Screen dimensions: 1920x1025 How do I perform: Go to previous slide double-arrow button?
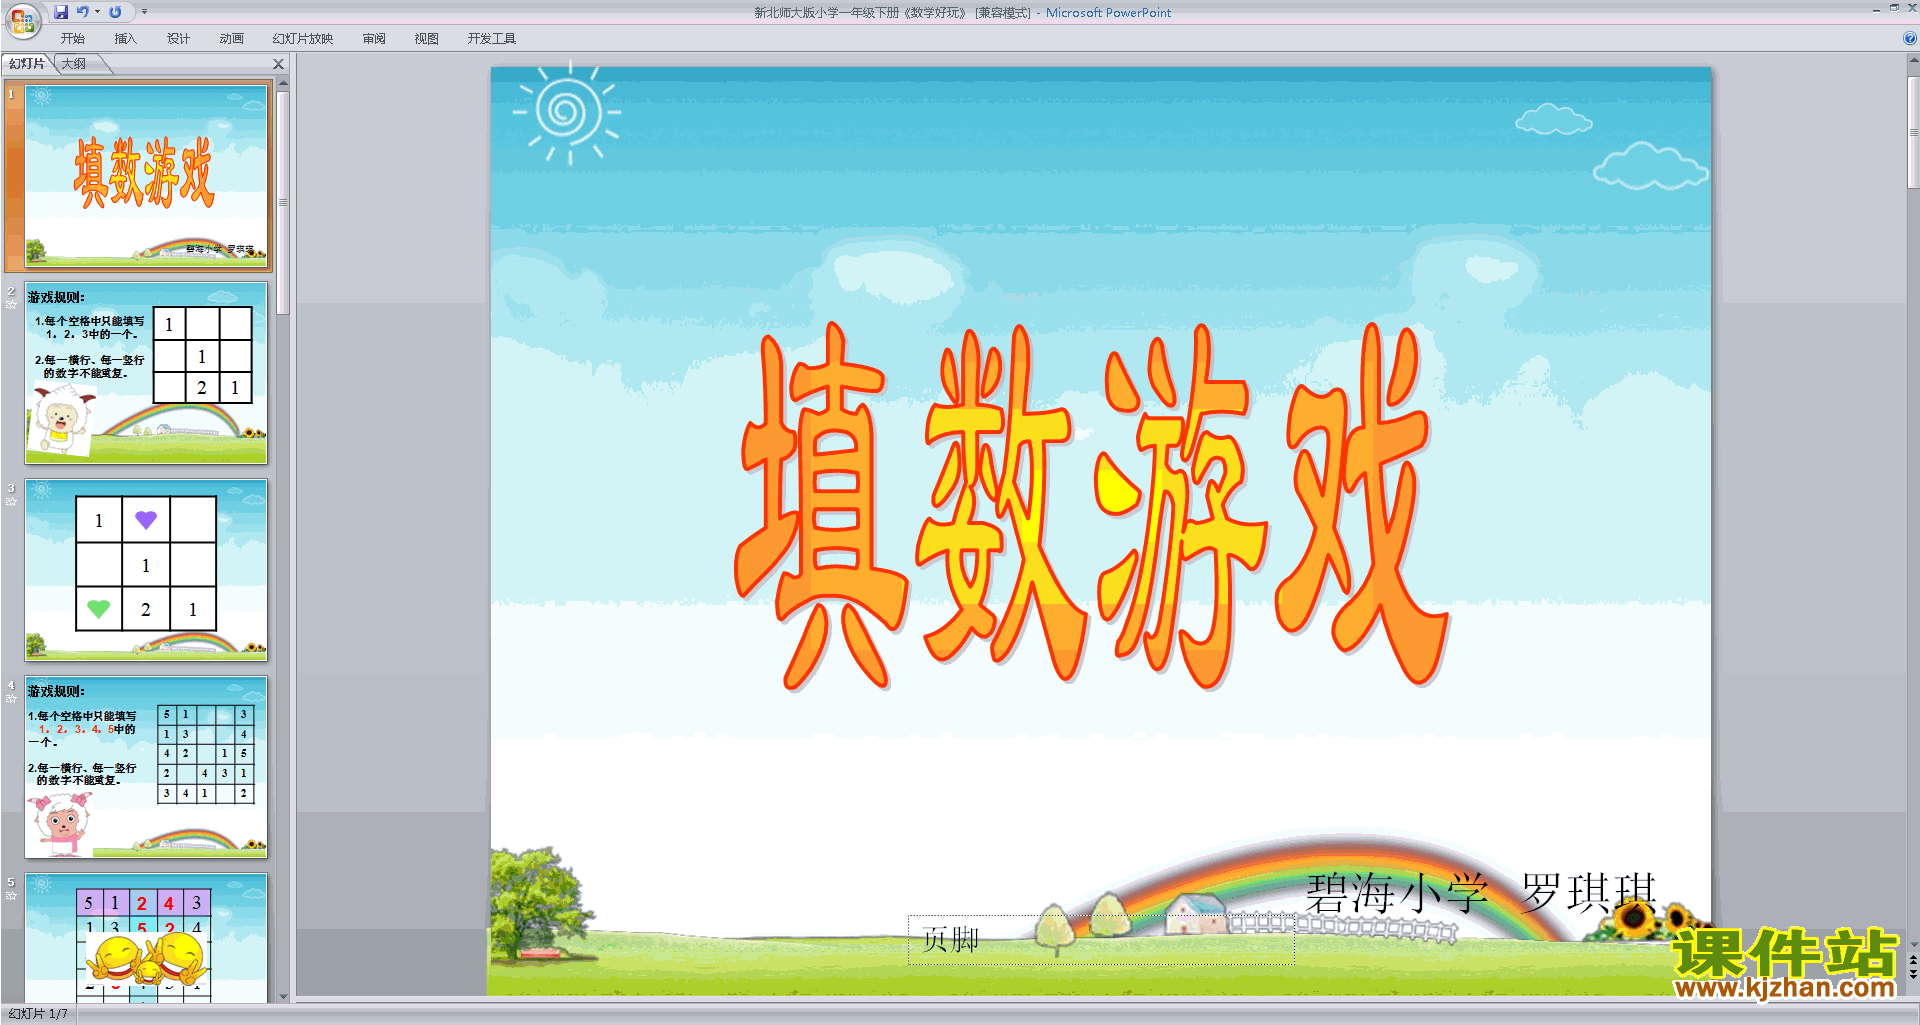pos(1913,960)
